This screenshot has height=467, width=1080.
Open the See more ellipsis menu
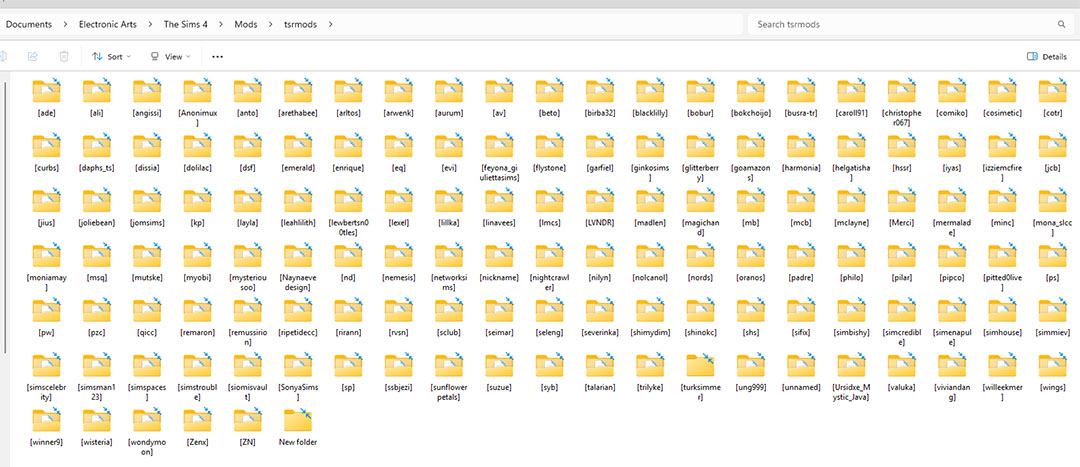tap(217, 57)
